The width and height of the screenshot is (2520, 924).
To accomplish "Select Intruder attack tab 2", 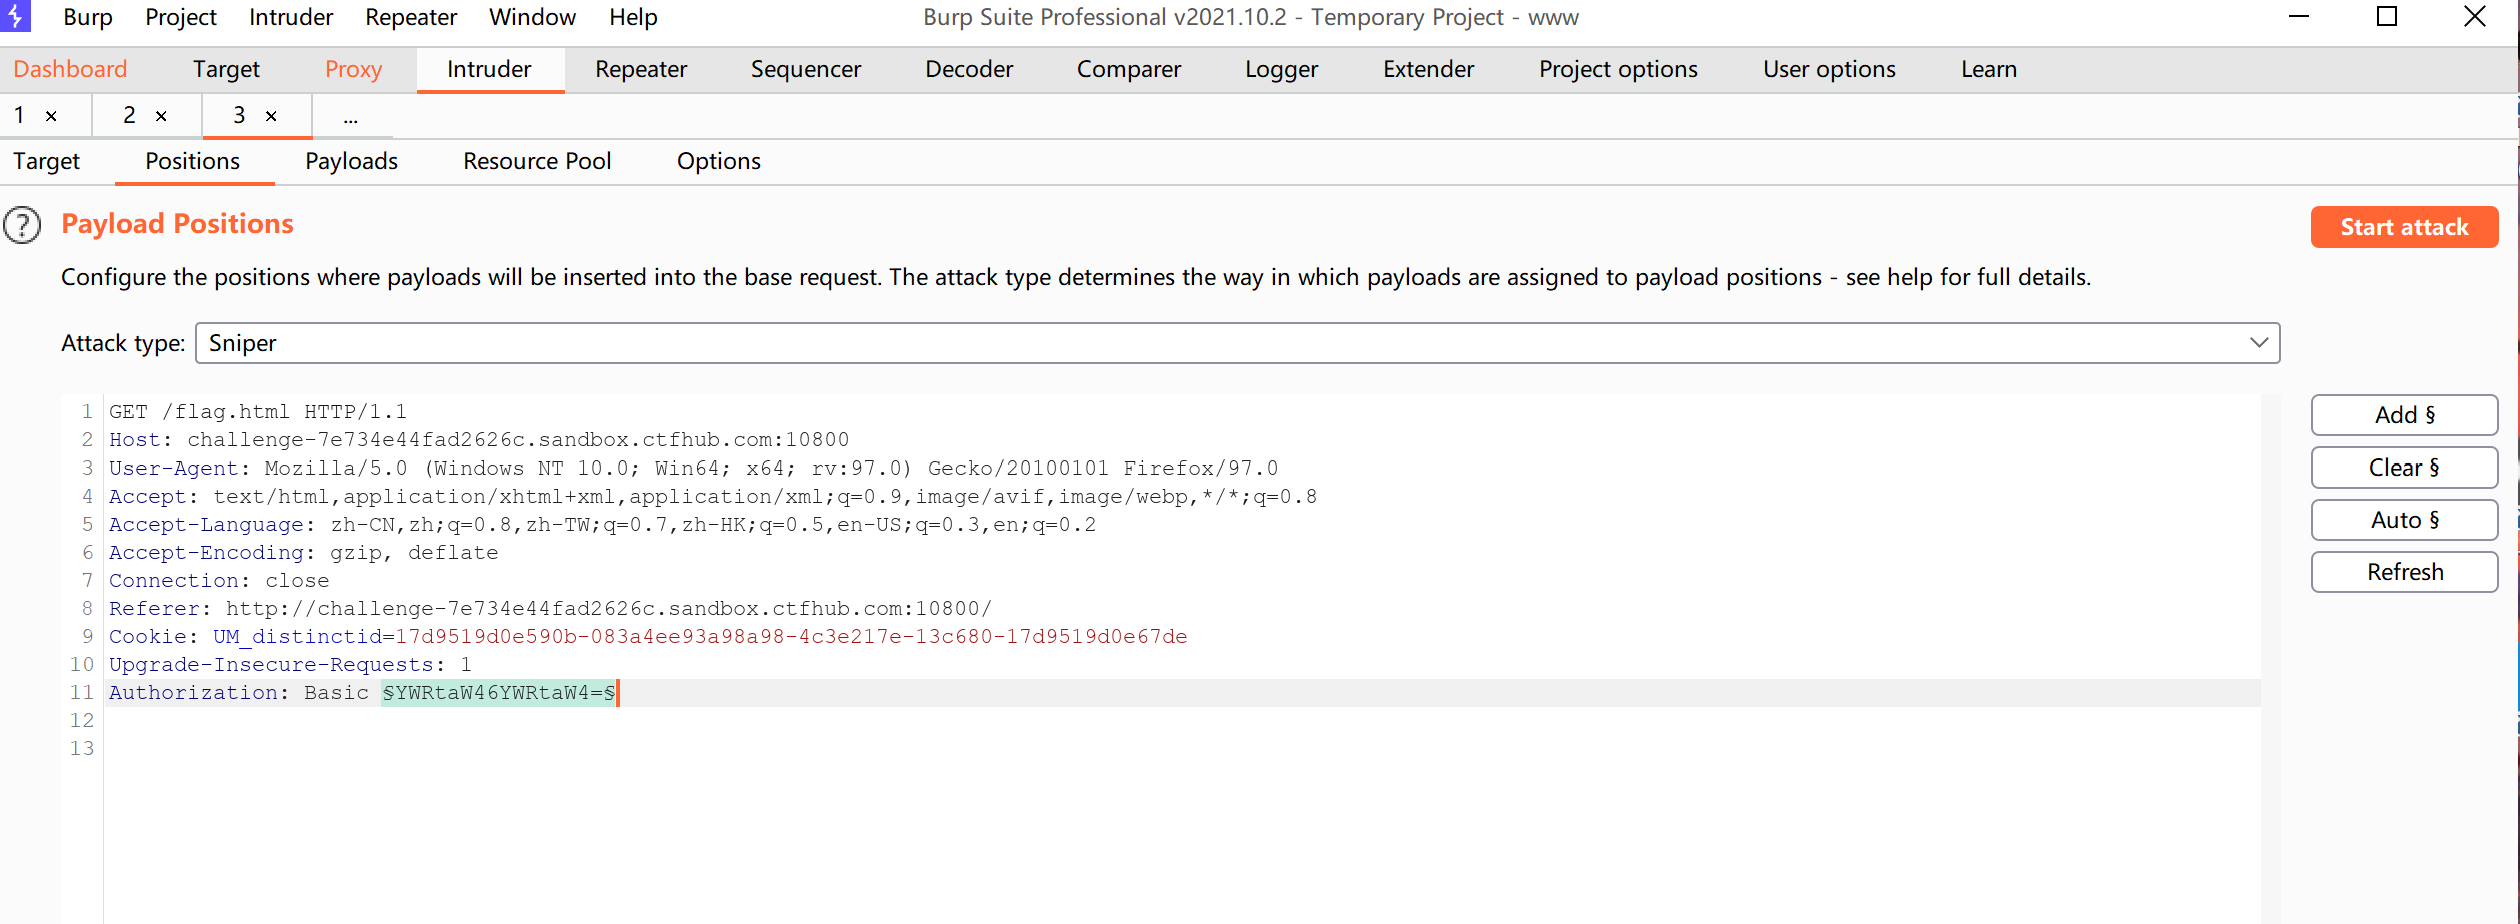I will pyautogui.click(x=130, y=116).
